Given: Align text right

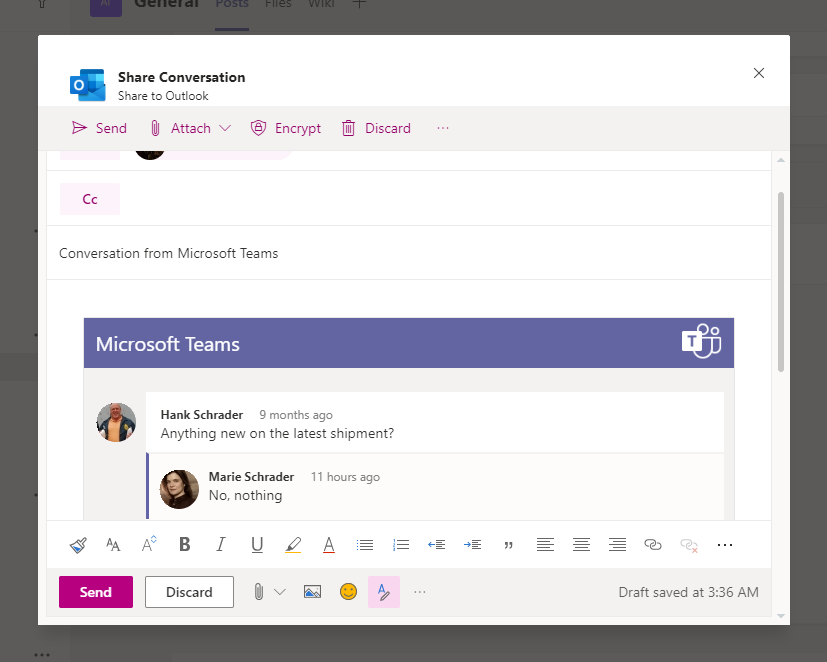Looking at the screenshot, I should point(617,545).
